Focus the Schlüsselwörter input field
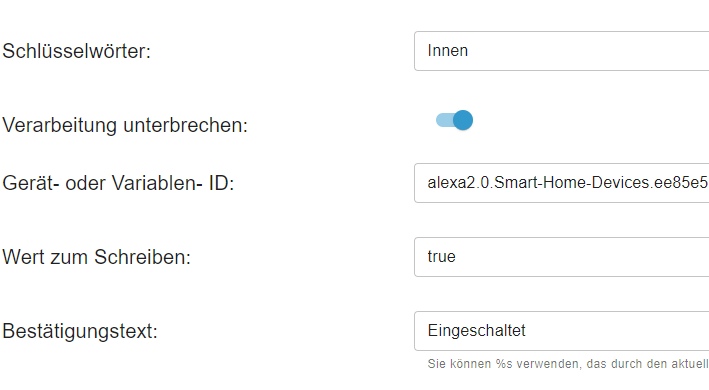The height and width of the screenshot is (390, 709). (x=562, y=51)
